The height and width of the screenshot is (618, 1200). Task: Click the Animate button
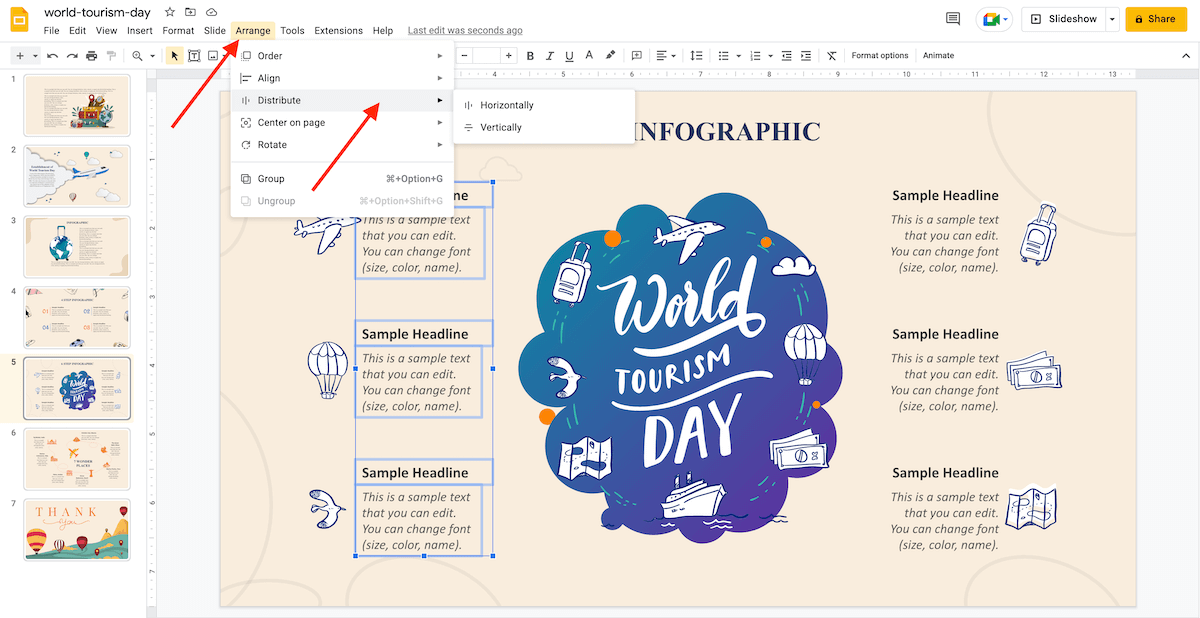(938, 56)
